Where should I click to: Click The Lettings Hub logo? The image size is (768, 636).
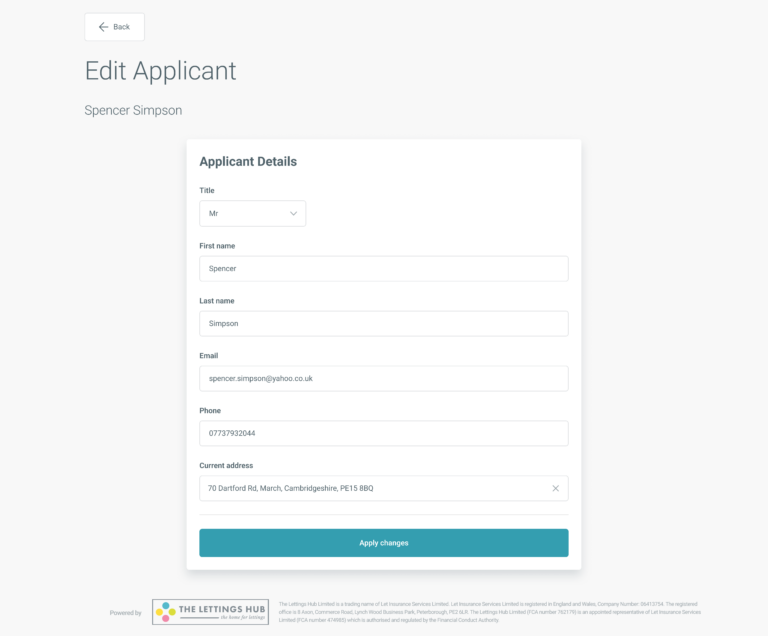(x=210, y=612)
